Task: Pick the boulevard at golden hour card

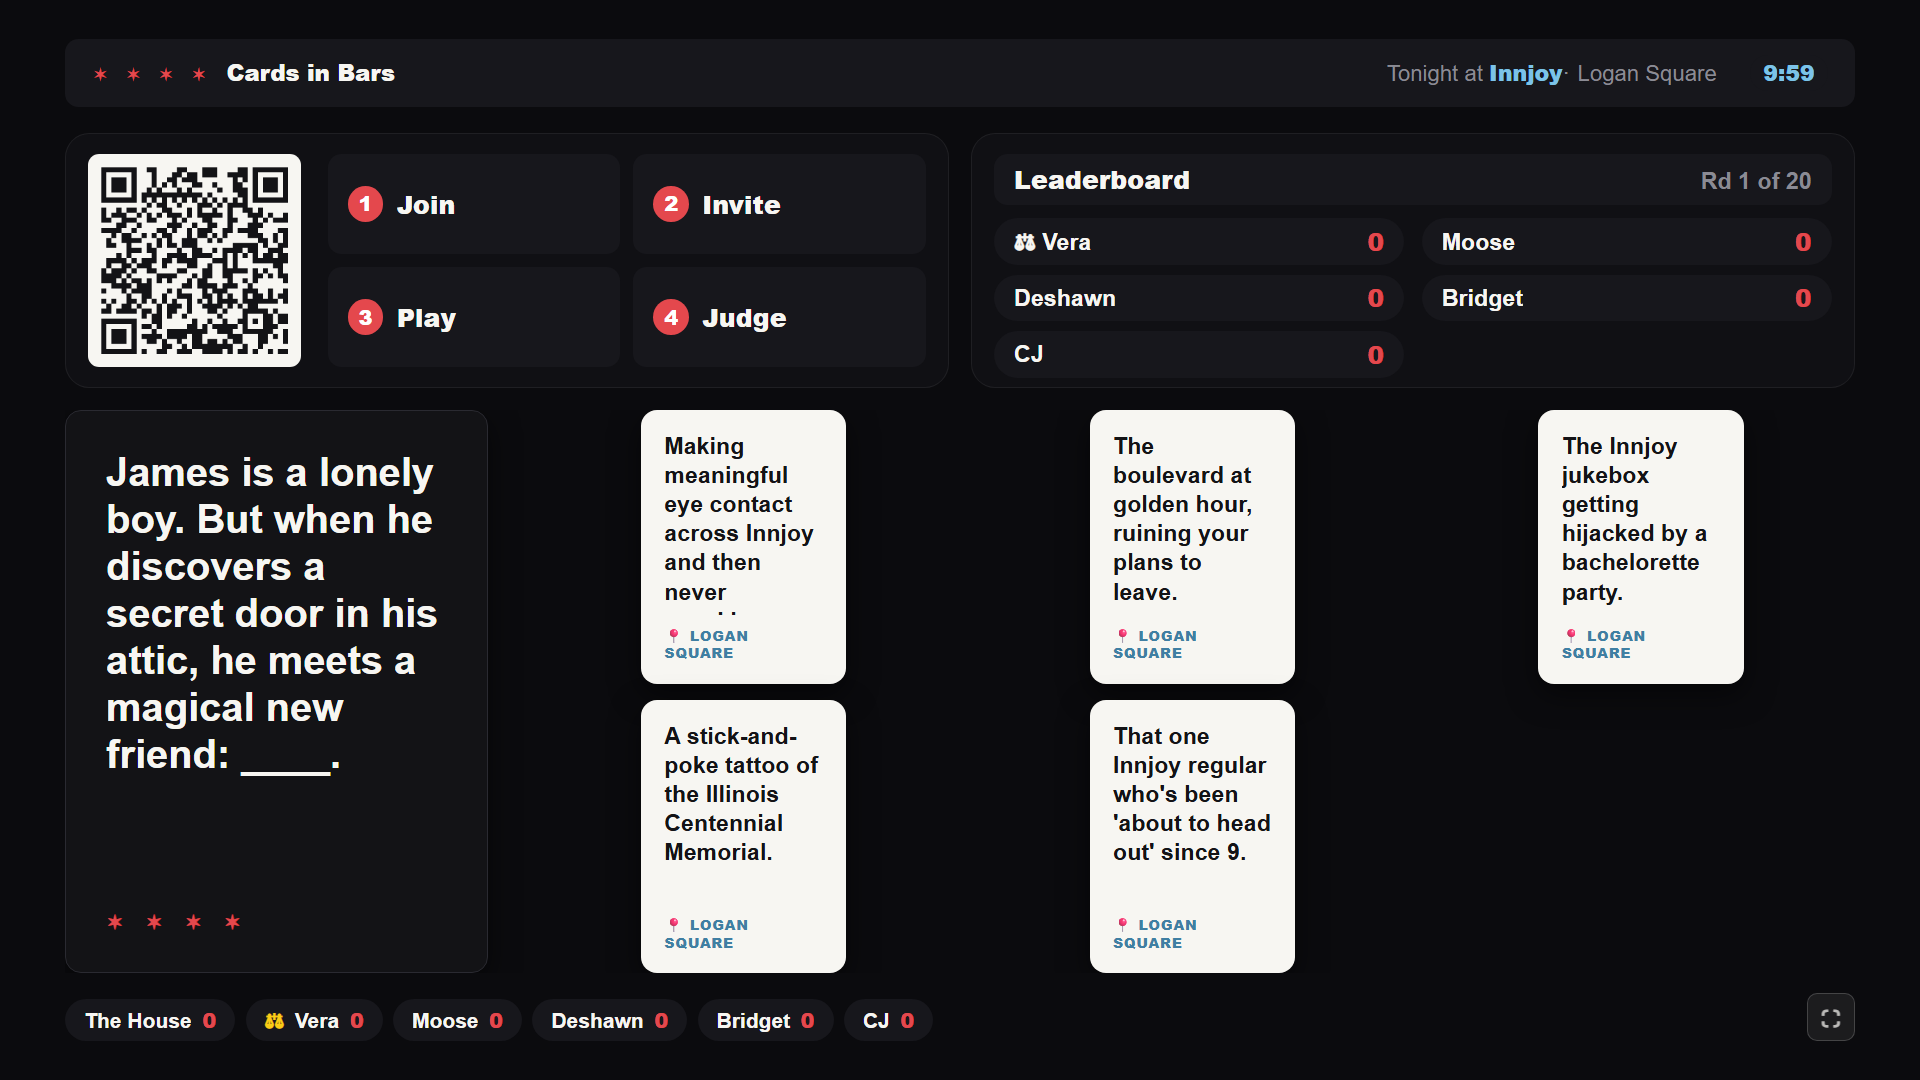Action: [1192, 547]
